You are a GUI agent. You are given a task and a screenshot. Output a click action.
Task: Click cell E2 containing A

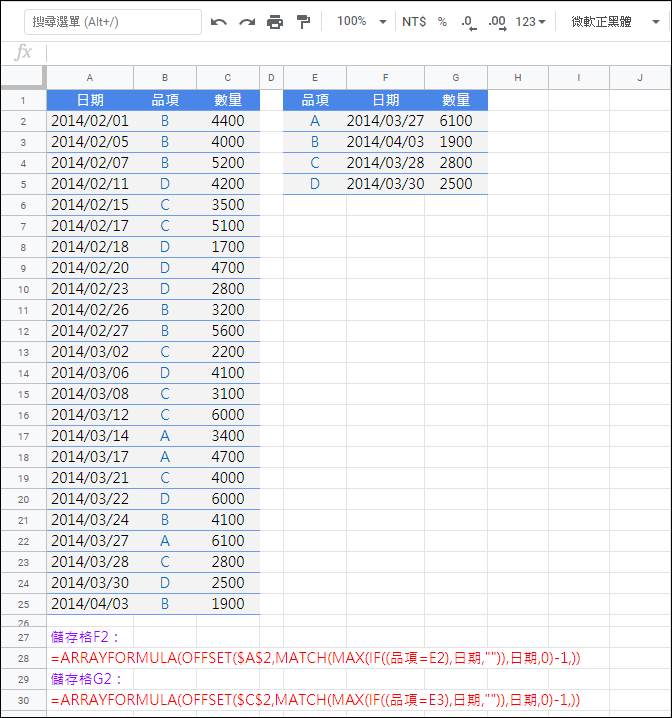pyautogui.click(x=315, y=121)
